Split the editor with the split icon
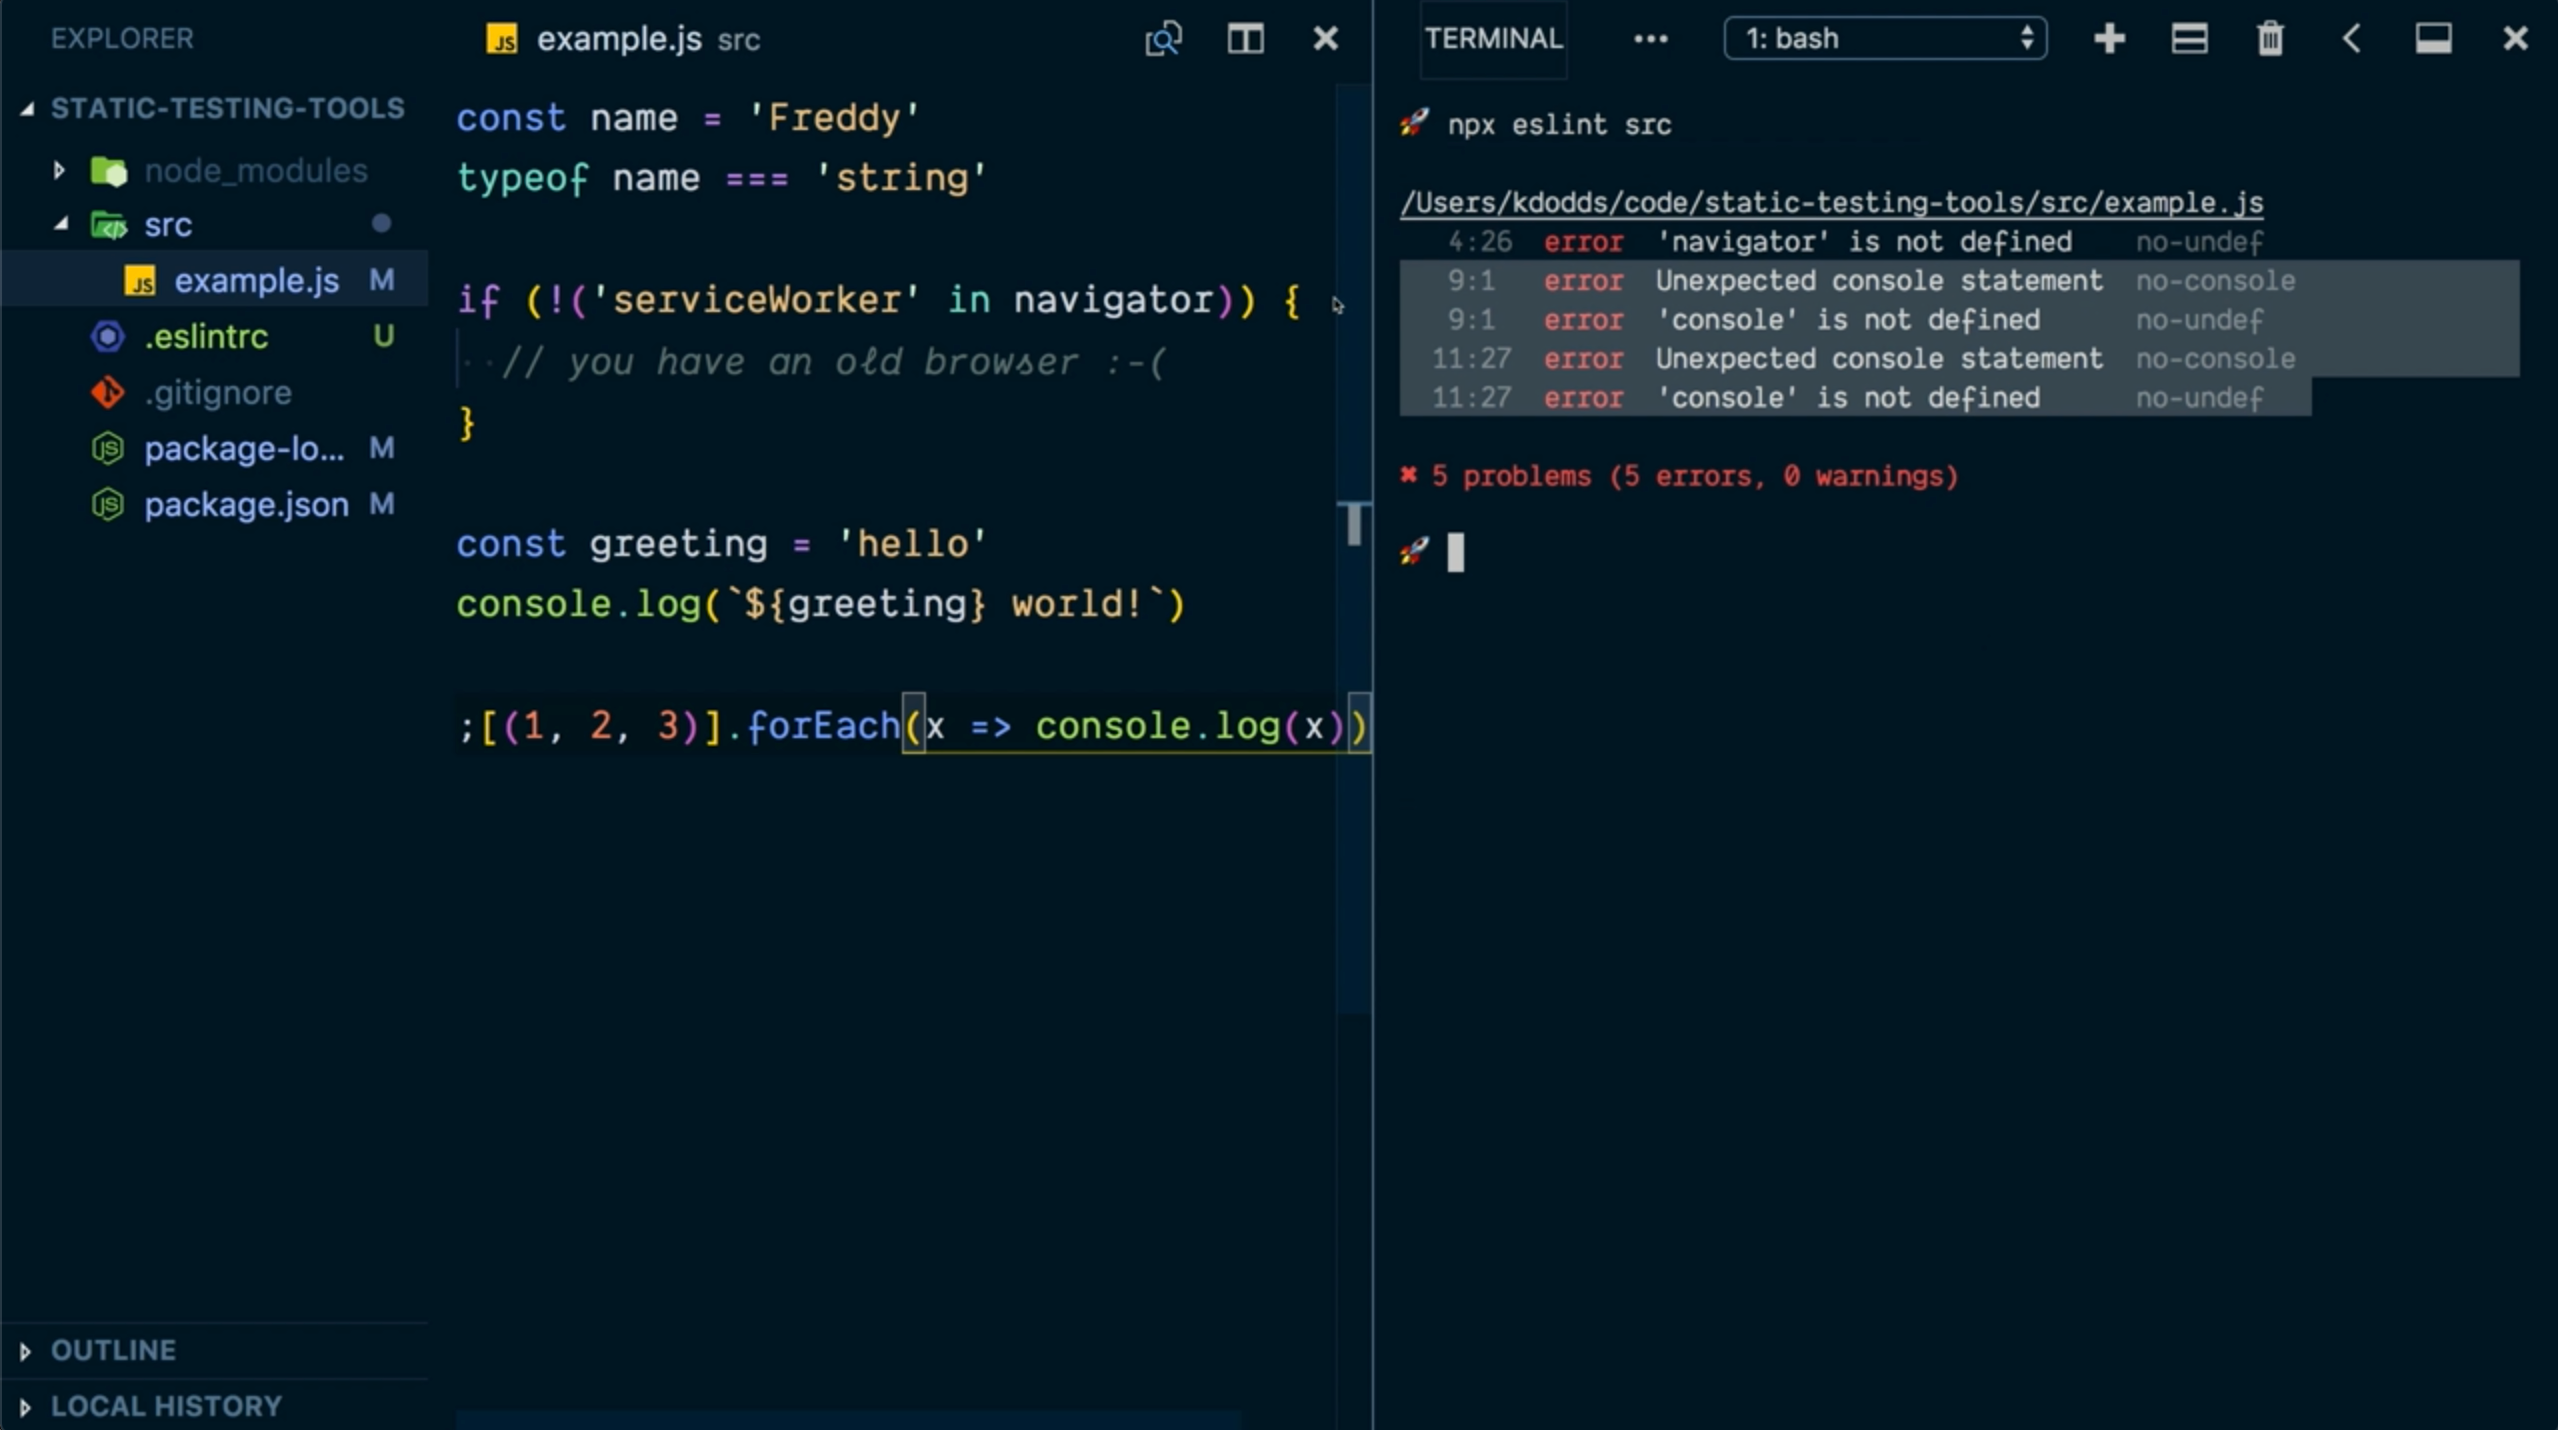The height and width of the screenshot is (1430, 2558). [1245, 39]
